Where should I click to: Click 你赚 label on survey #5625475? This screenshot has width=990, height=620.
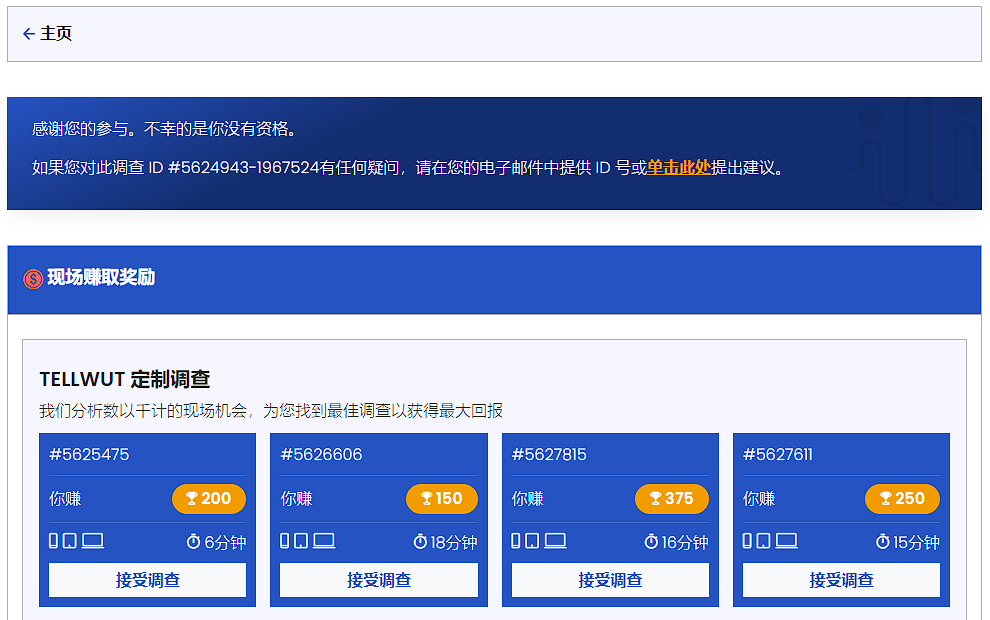65,499
